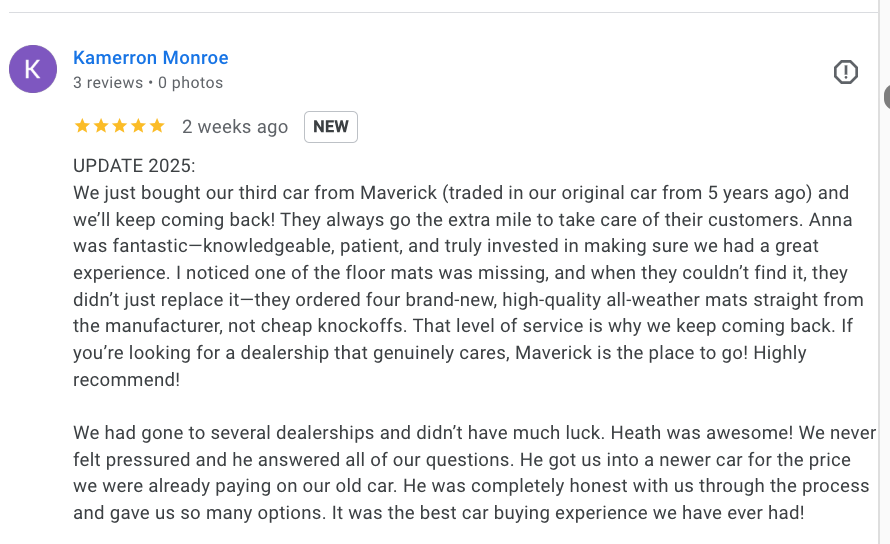Click the '3 reviews • 0 photos' text
The width and height of the screenshot is (890, 544).
click(148, 83)
